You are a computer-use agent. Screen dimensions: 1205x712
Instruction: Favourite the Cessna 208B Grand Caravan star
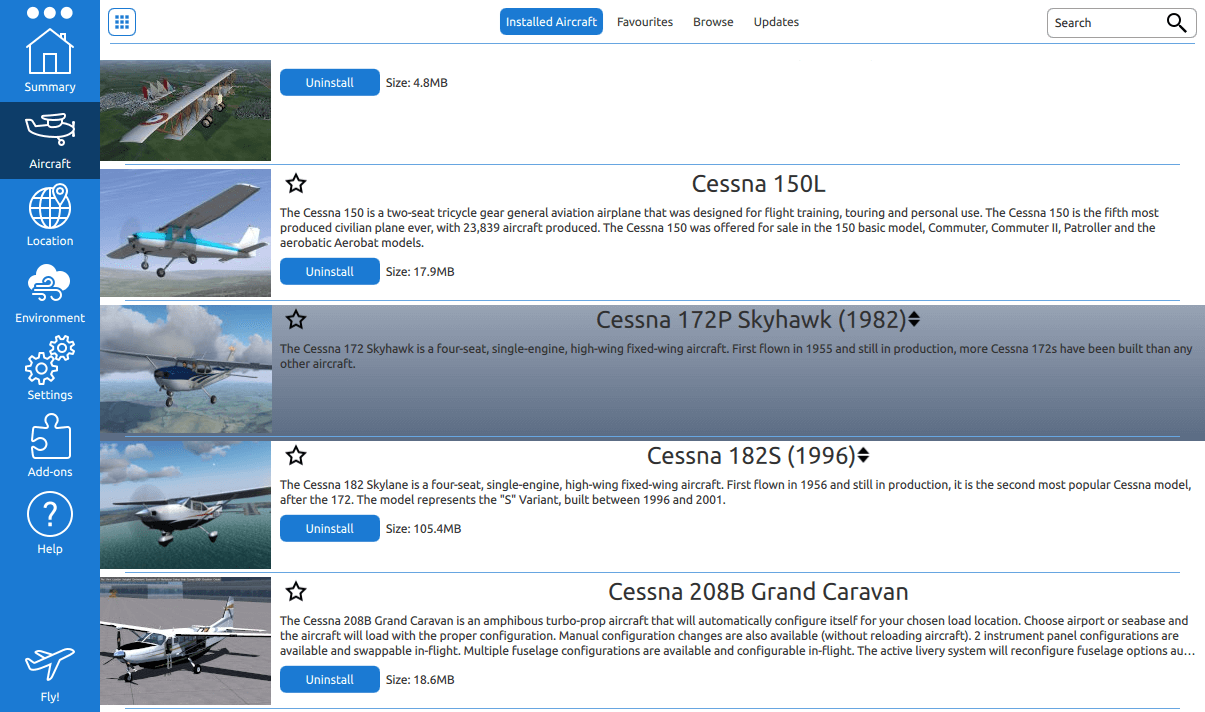tap(296, 591)
